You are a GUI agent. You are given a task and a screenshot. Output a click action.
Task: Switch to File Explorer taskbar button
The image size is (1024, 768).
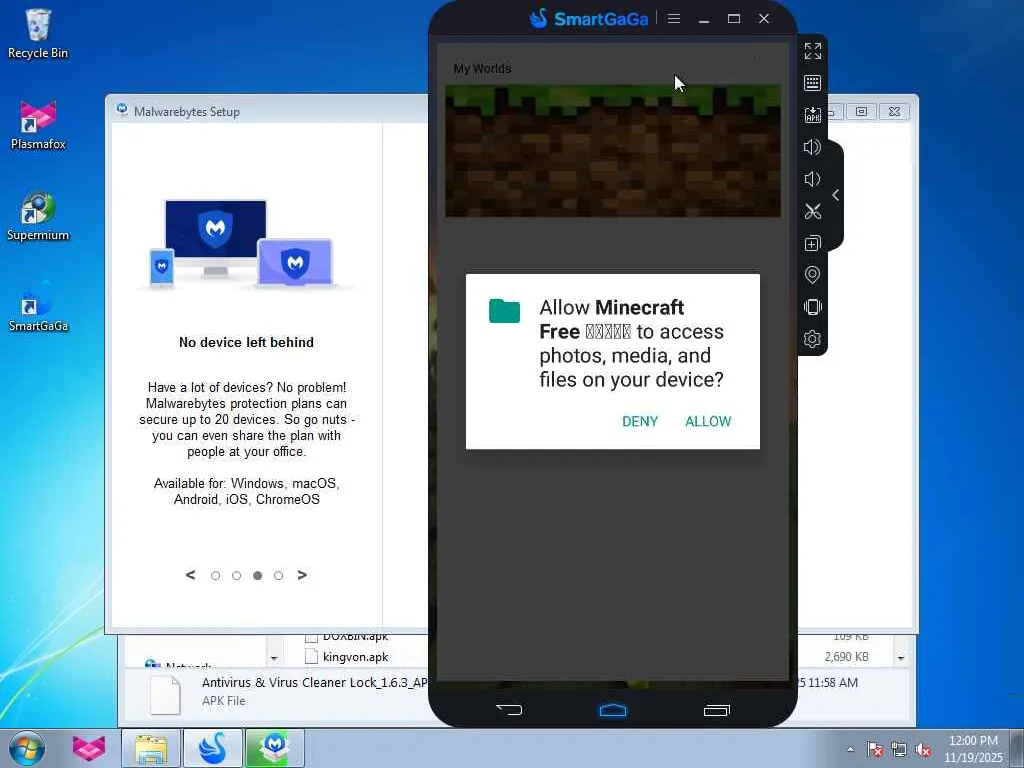click(x=152, y=748)
